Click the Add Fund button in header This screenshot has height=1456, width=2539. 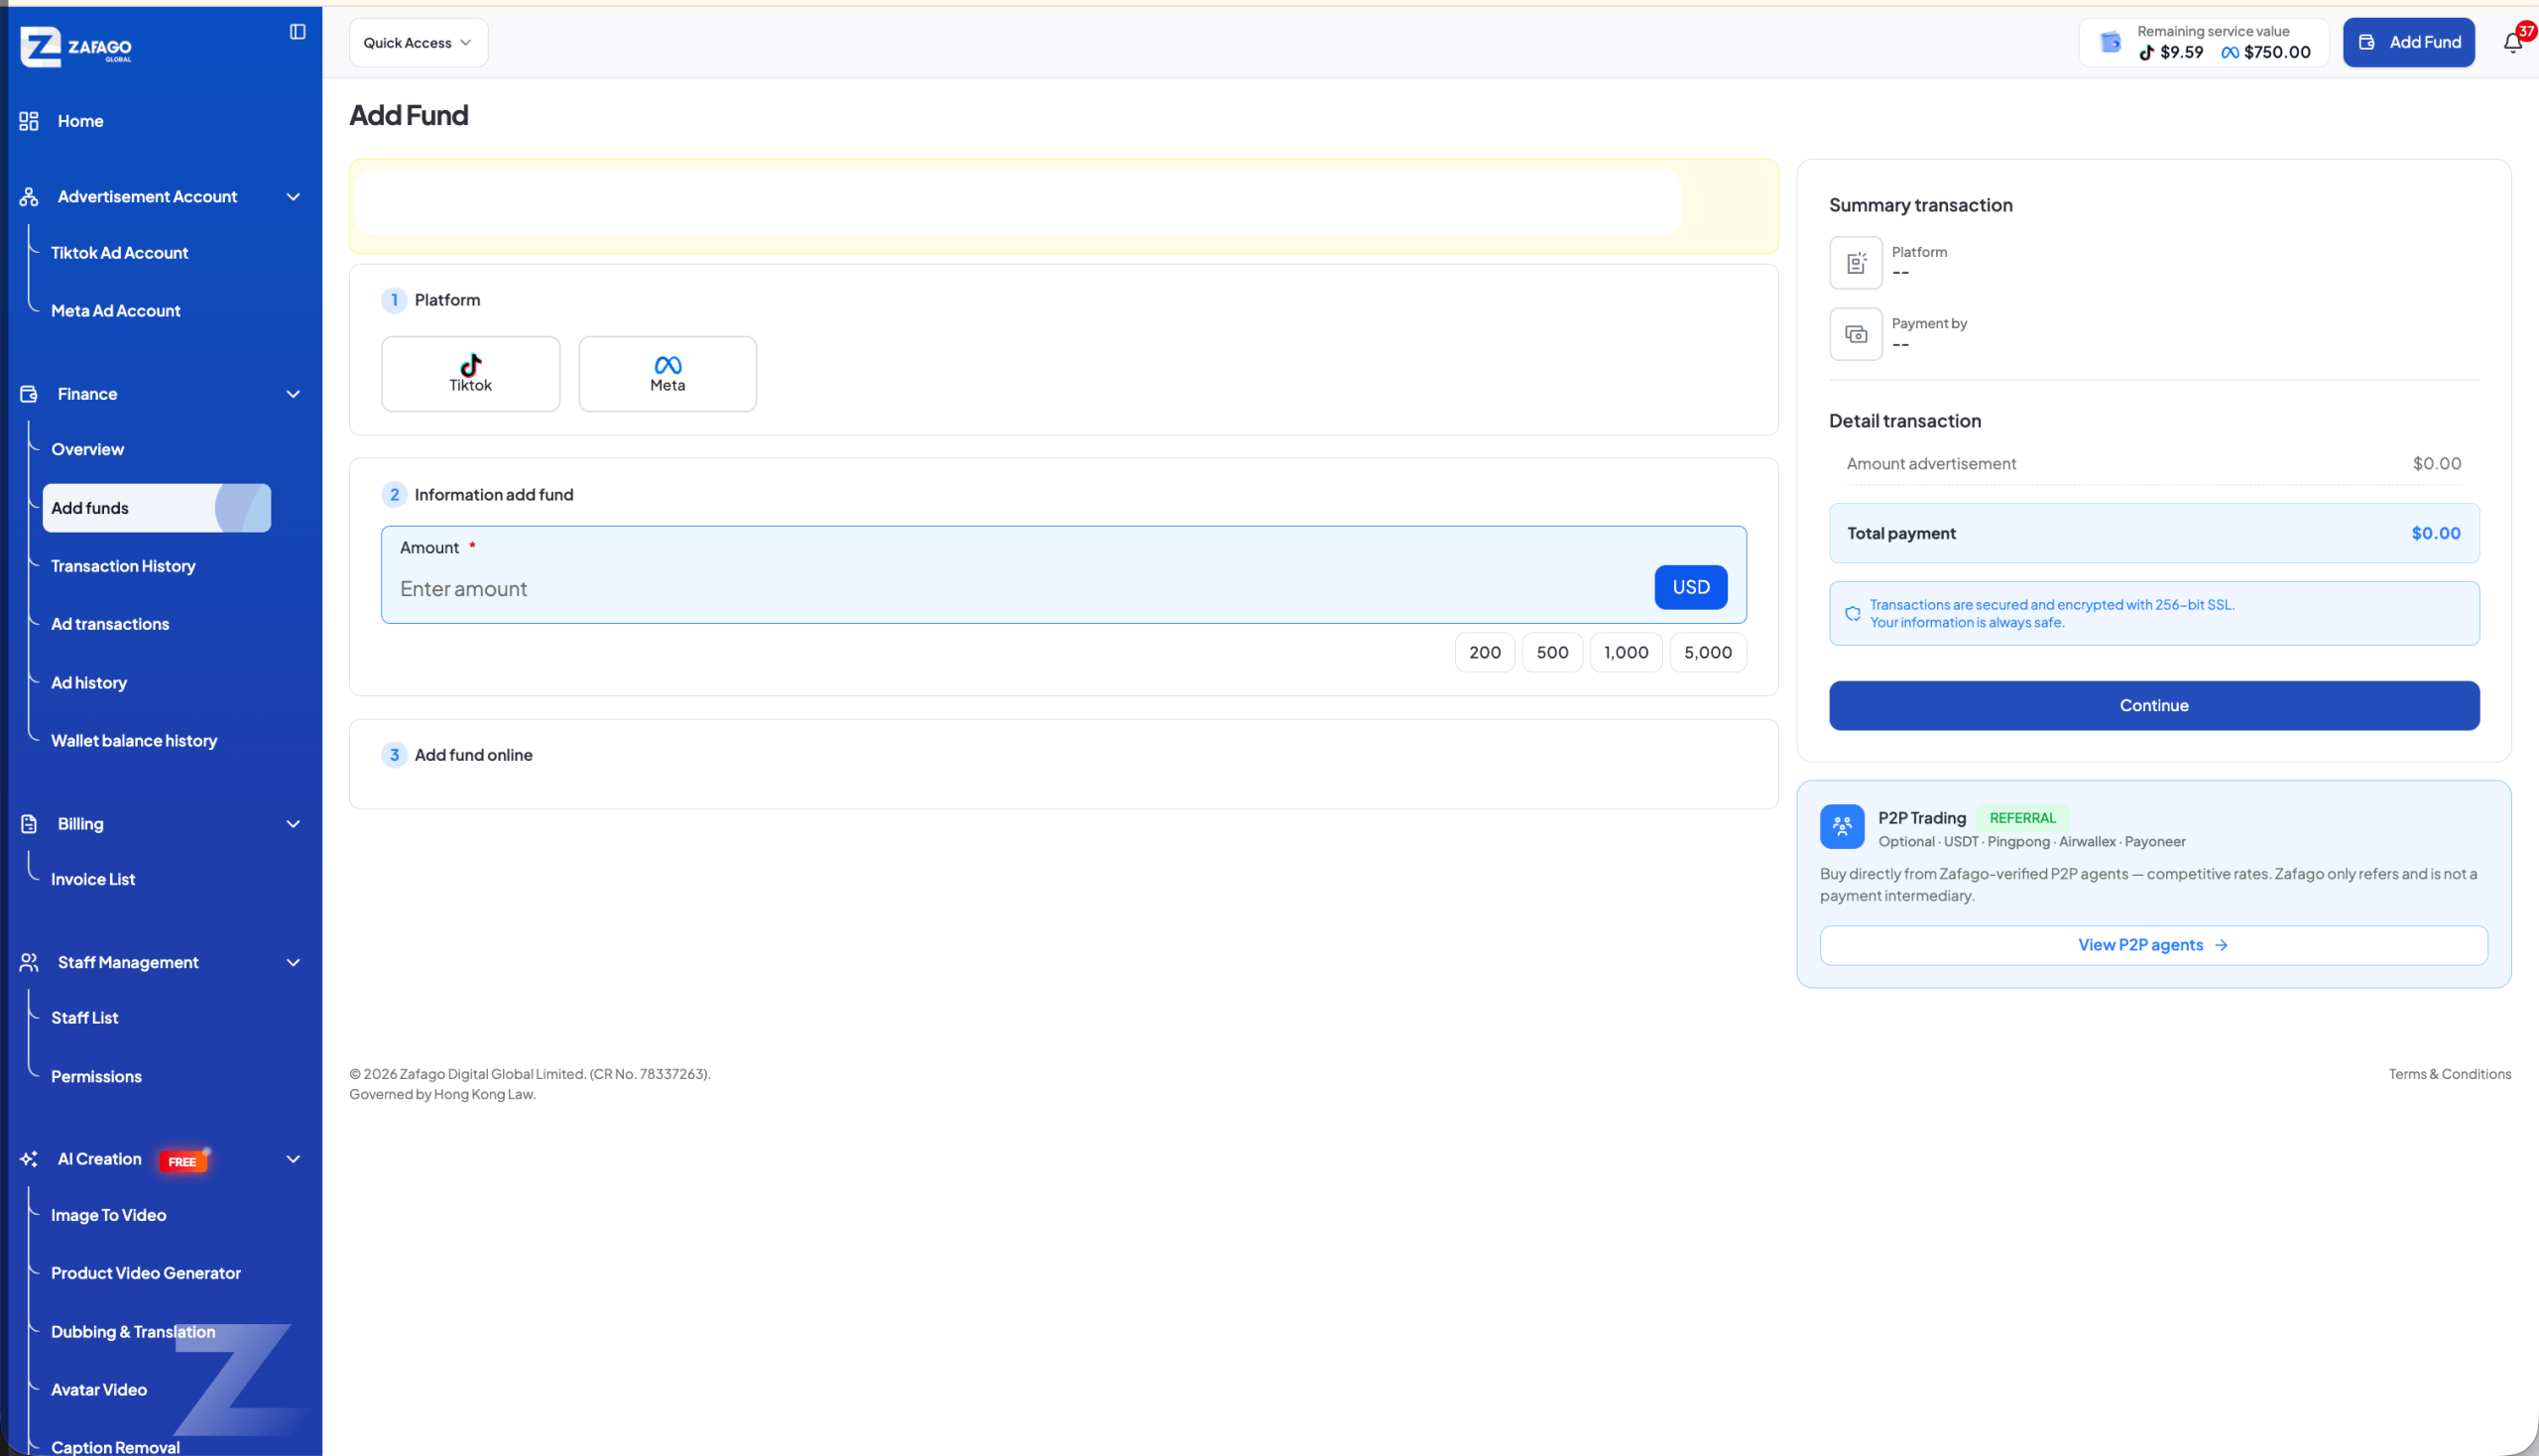tap(2408, 43)
